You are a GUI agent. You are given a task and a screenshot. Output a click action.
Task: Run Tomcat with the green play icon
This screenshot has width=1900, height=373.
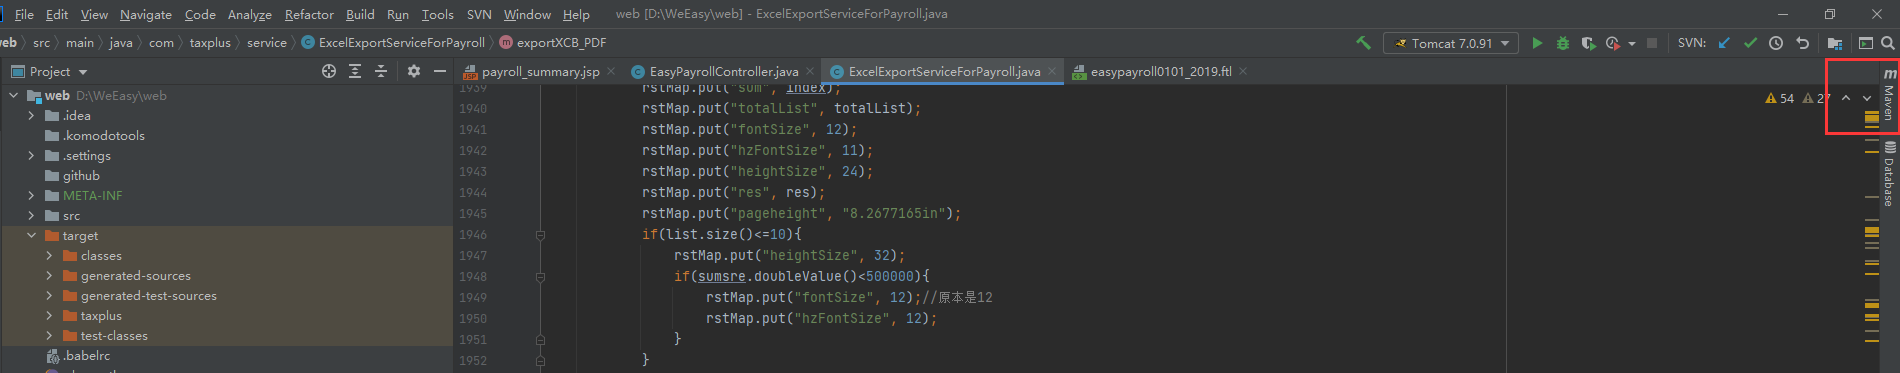click(x=1537, y=43)
